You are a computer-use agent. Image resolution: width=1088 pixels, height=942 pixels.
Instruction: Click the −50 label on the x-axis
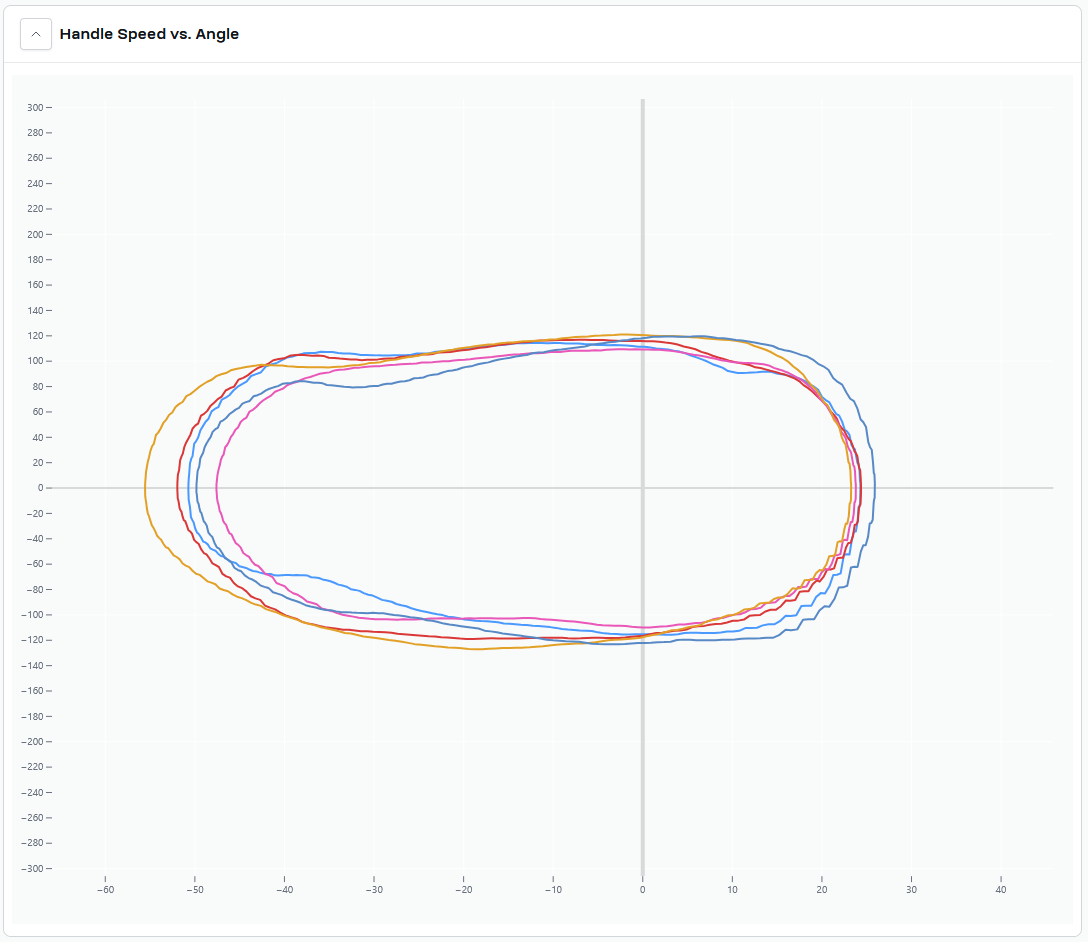(x=195, y=890)
